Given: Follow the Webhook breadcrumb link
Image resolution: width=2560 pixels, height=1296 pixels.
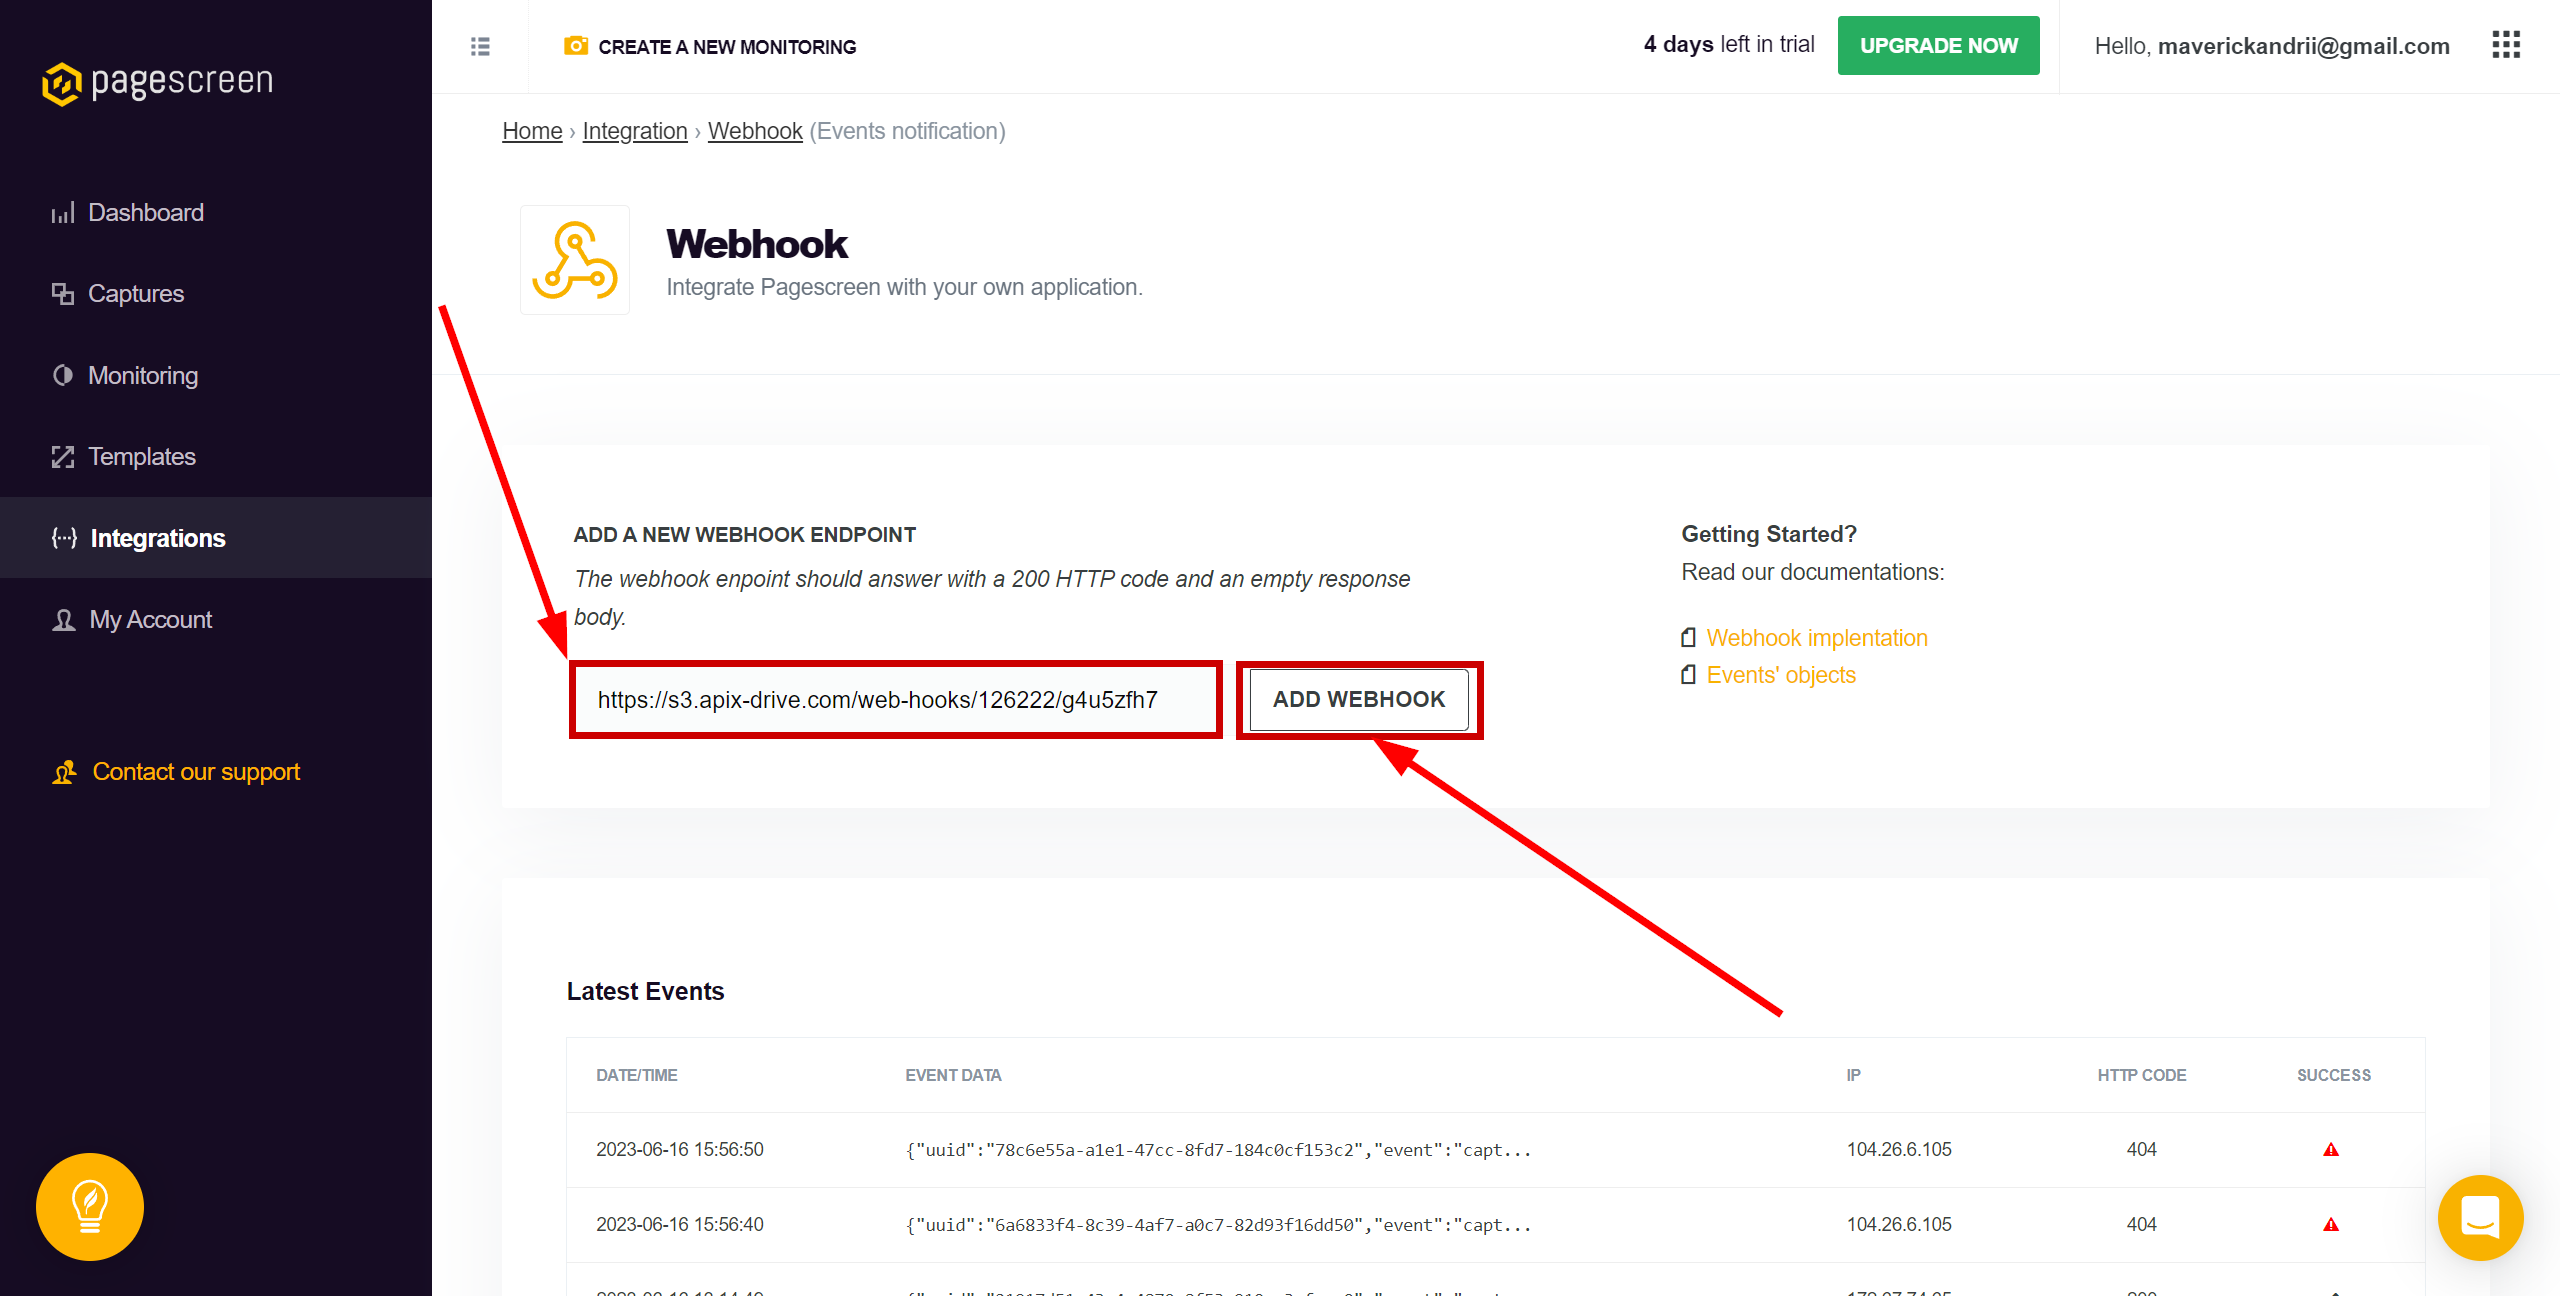Looking at the screenshot, I should pos(755,131).
